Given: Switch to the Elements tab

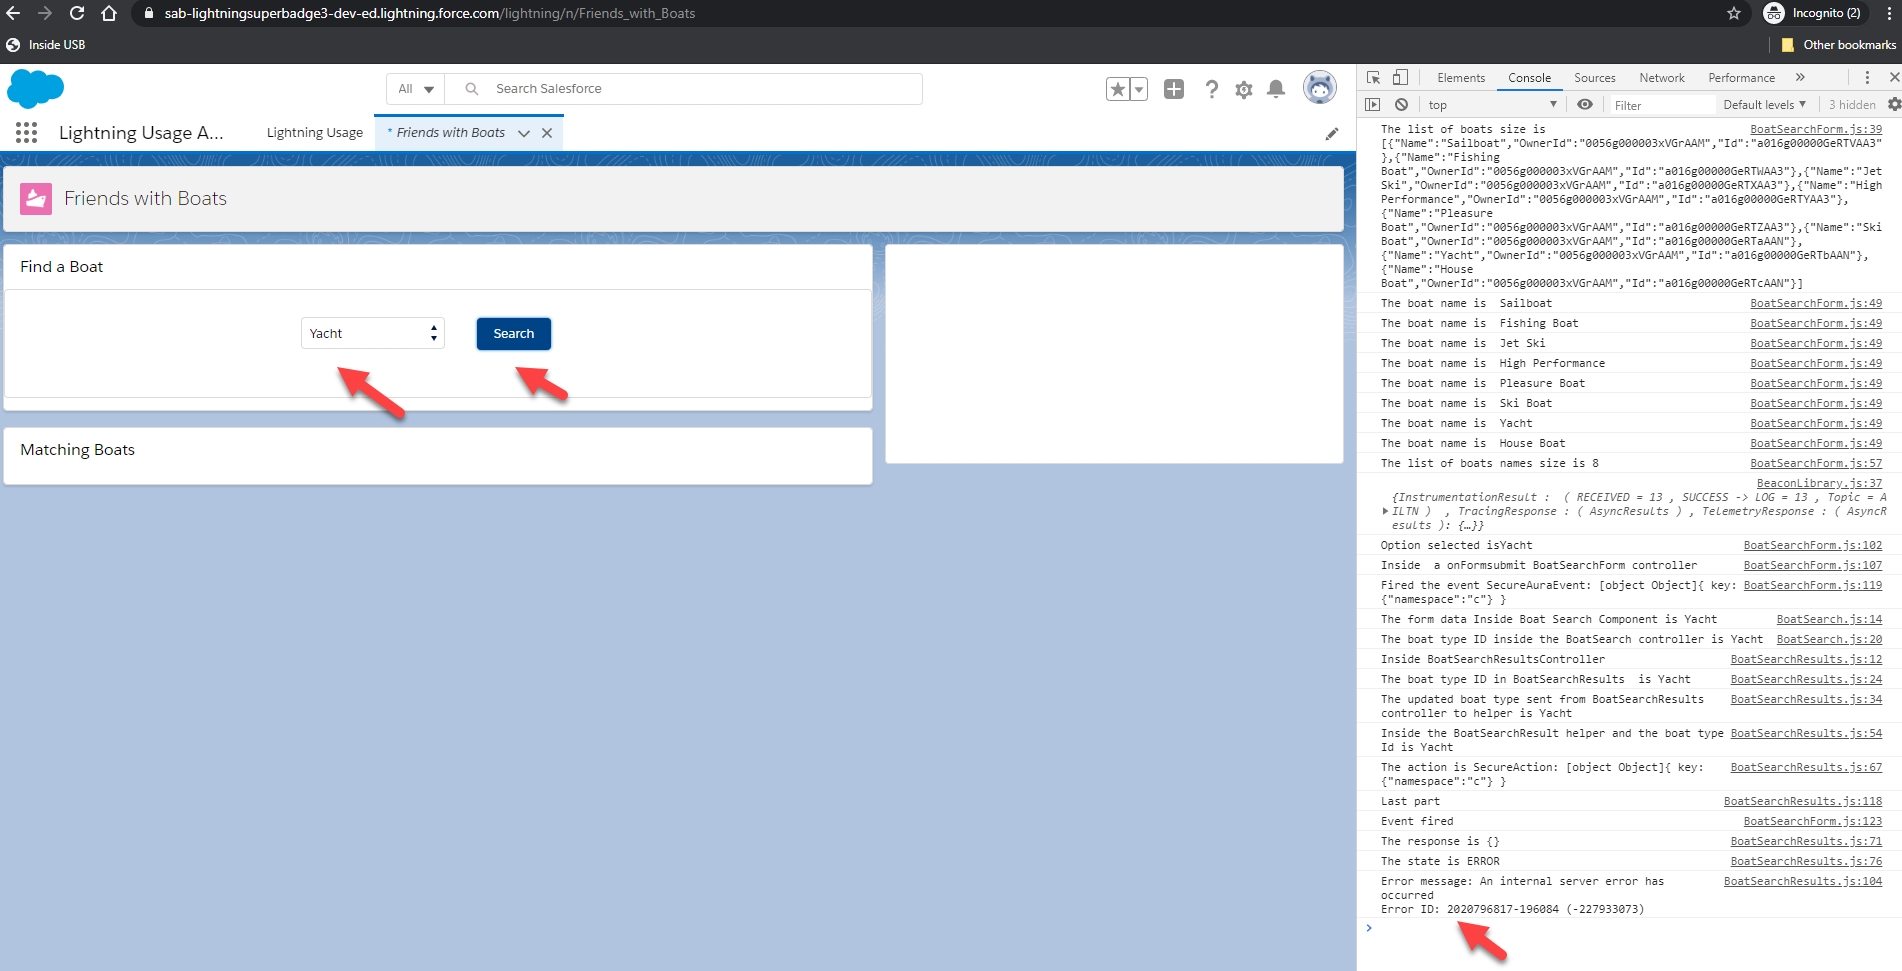Looking at the screenshot, I should pyautogui.click(x=1461, y=78).
